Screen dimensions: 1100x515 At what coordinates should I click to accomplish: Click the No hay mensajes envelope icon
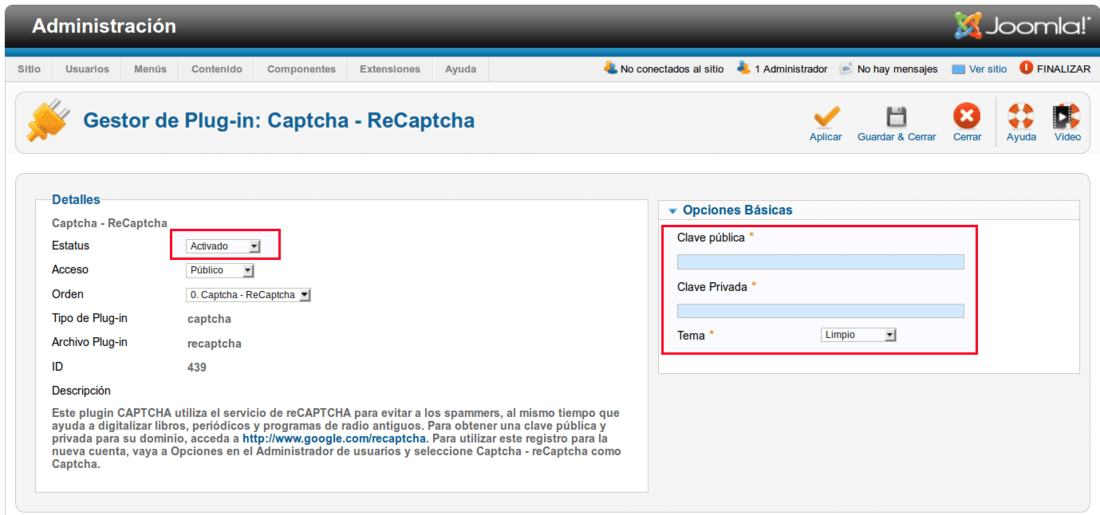point(846,69)
